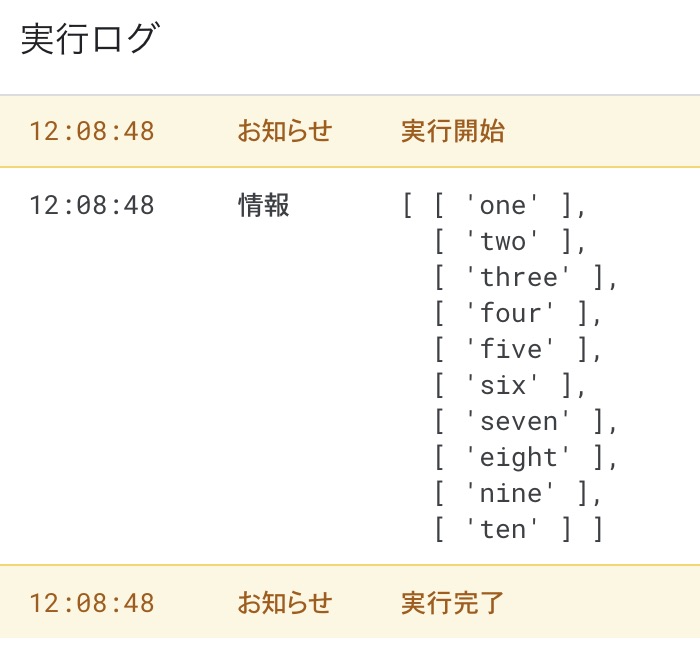The width and height of the screenshot is (700, 662).
Task: Click the first 12:08:48 timestamp
Action: (x=91, y=131)
